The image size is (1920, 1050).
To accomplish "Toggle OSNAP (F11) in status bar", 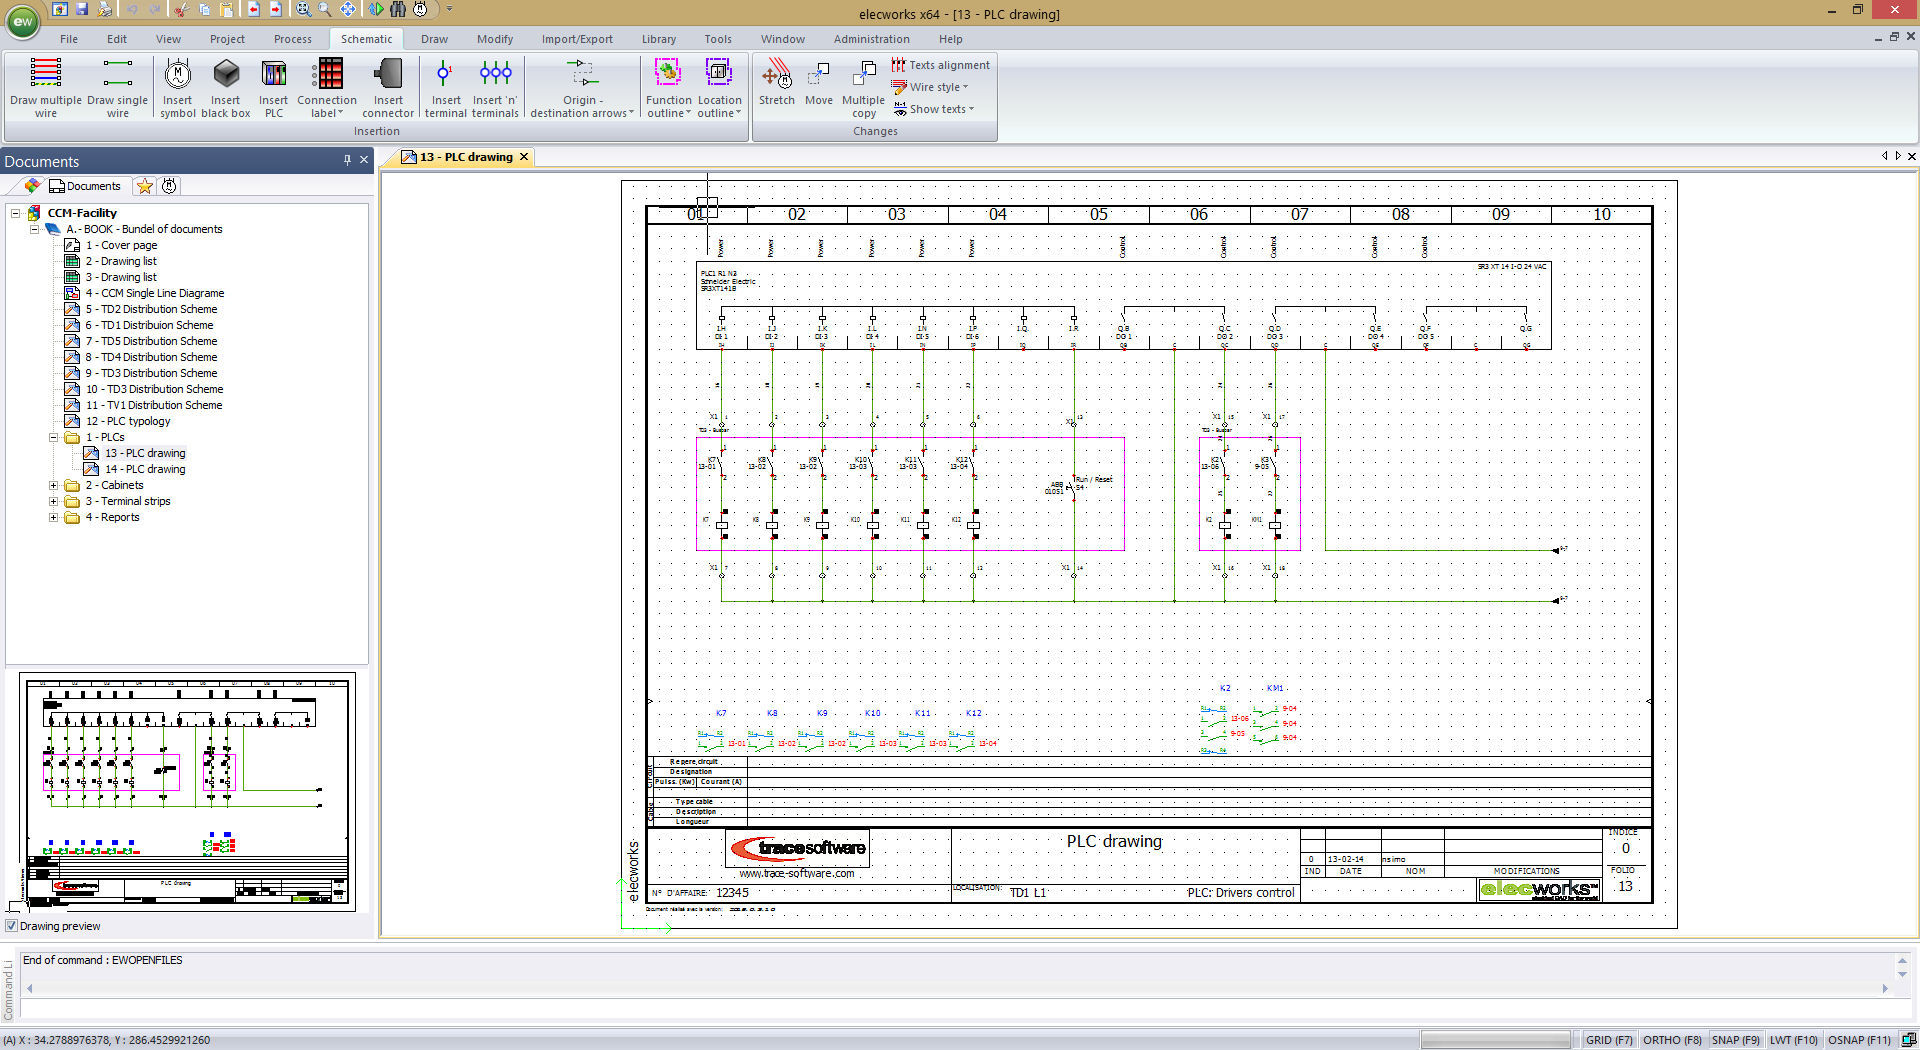I will tap(1859, 1040).
